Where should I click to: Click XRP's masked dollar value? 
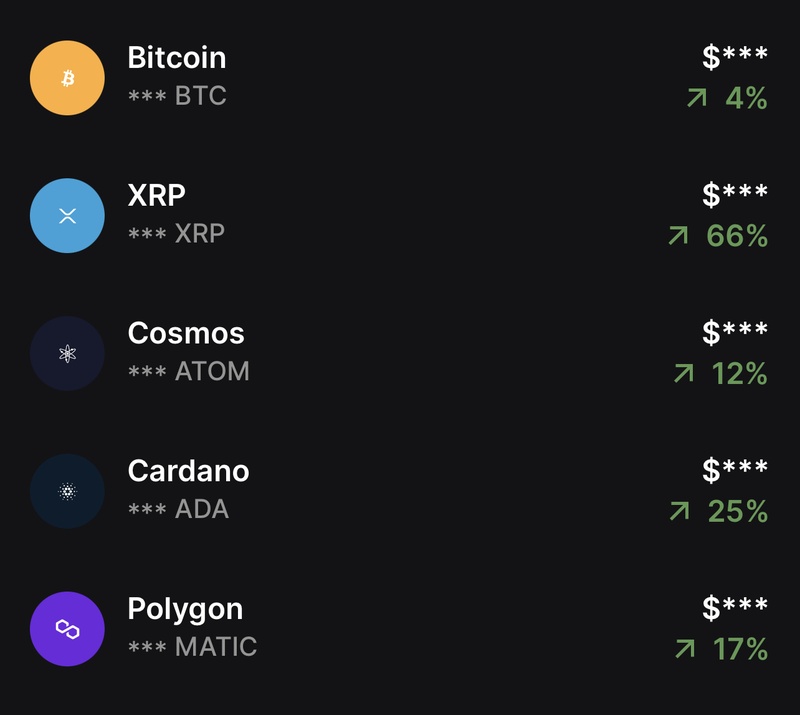(735, 195)
